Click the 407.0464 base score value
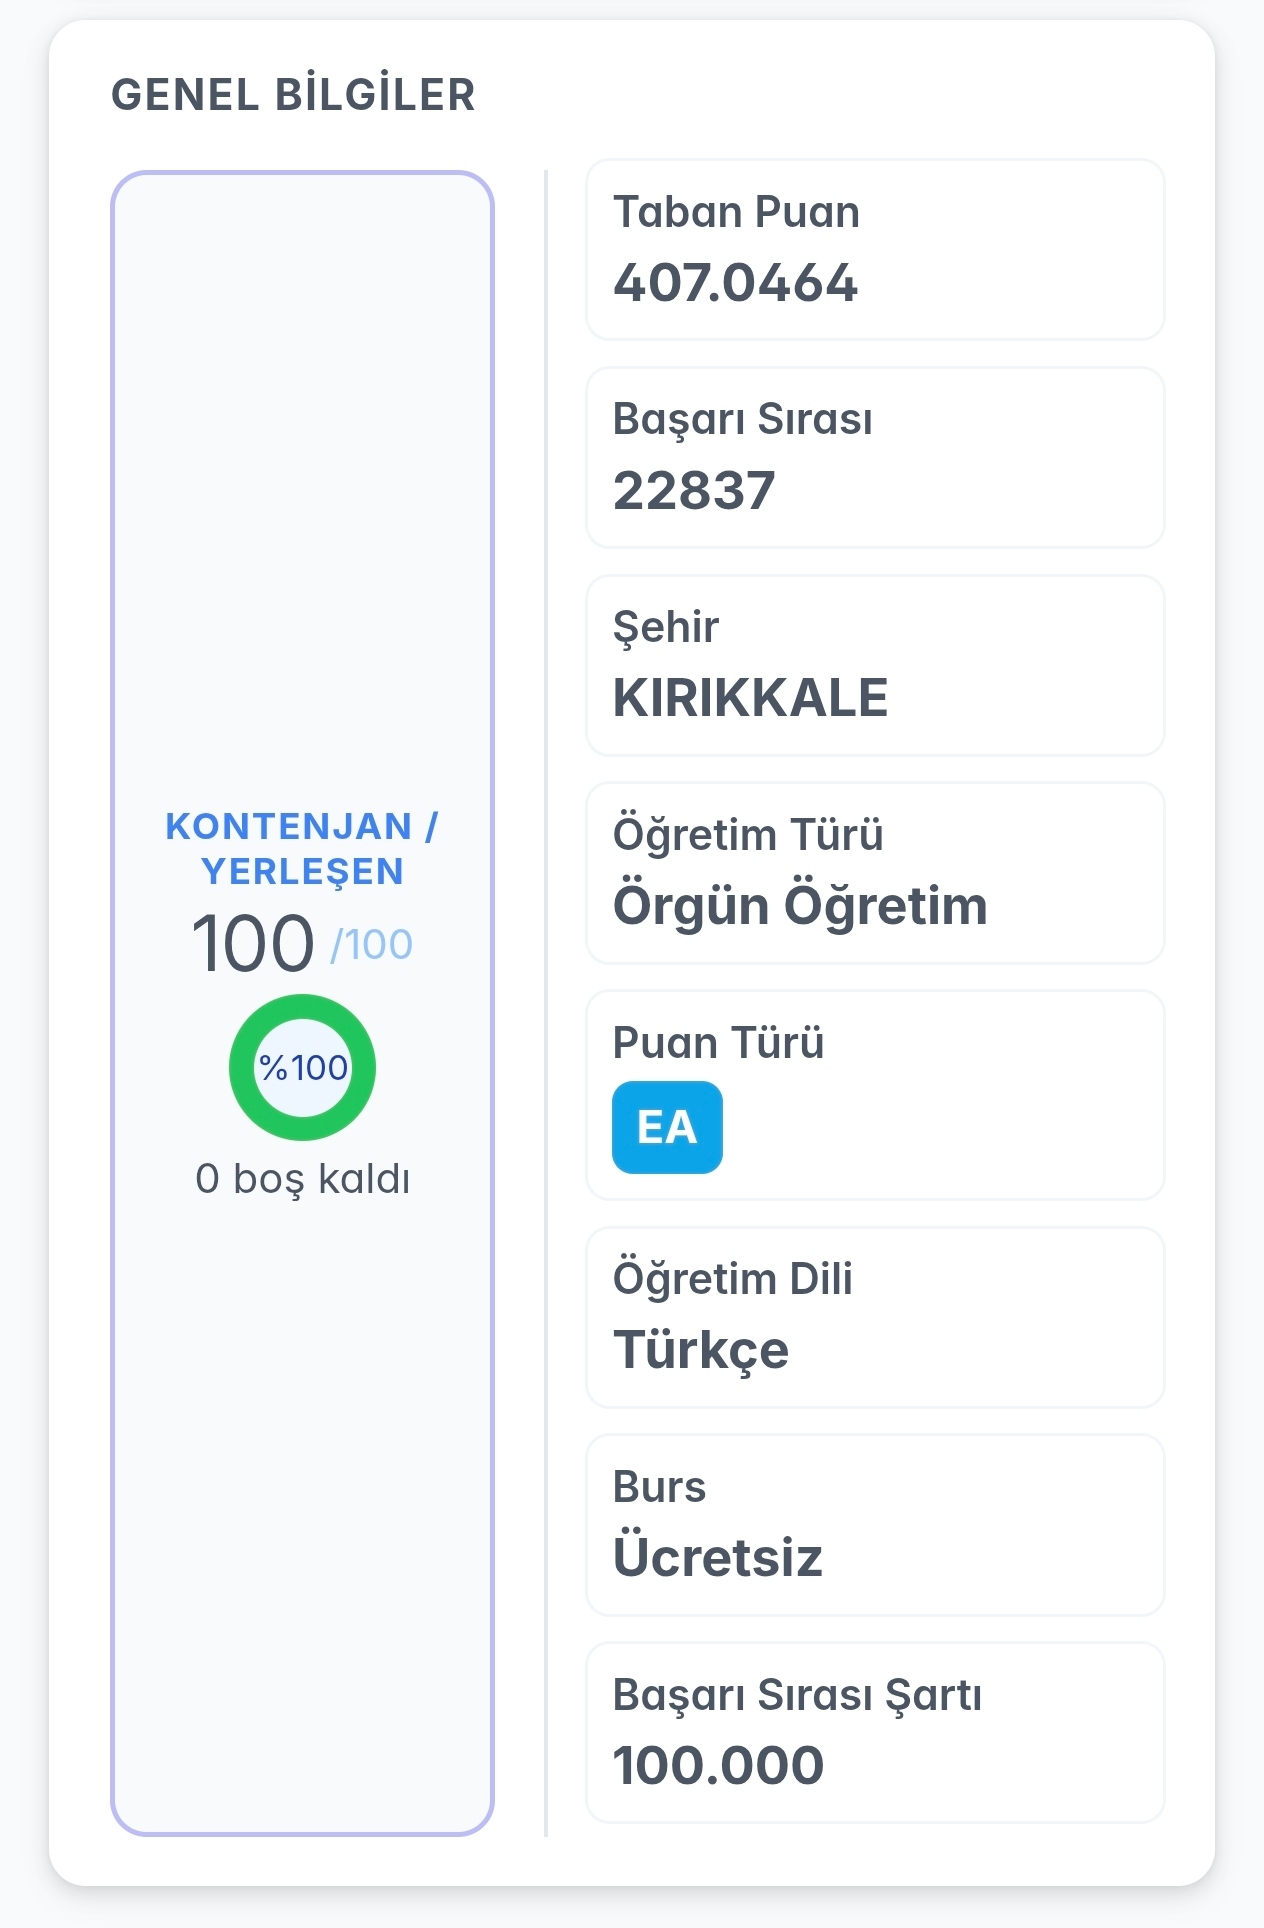Screen dimensions: 1264x1928 click(735, 283)
